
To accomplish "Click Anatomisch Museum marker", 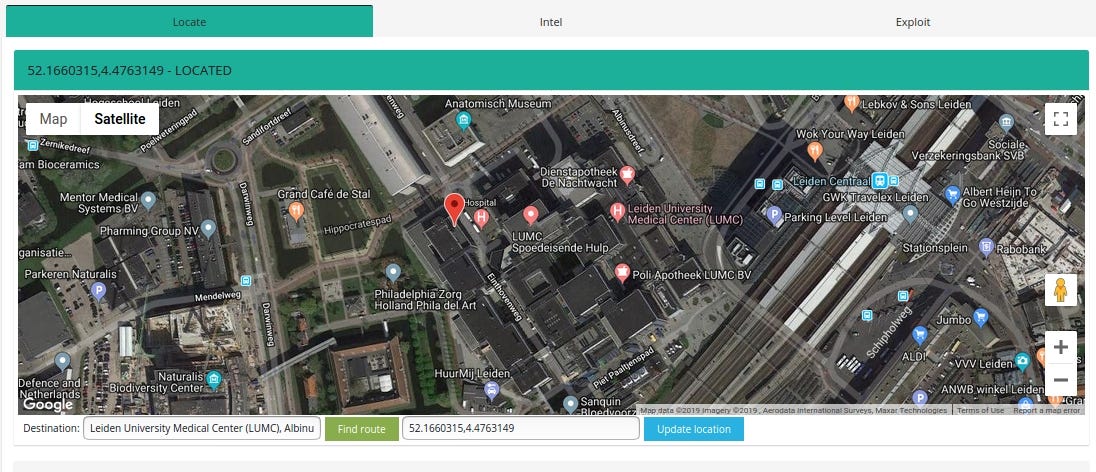I will pos(463,120).
